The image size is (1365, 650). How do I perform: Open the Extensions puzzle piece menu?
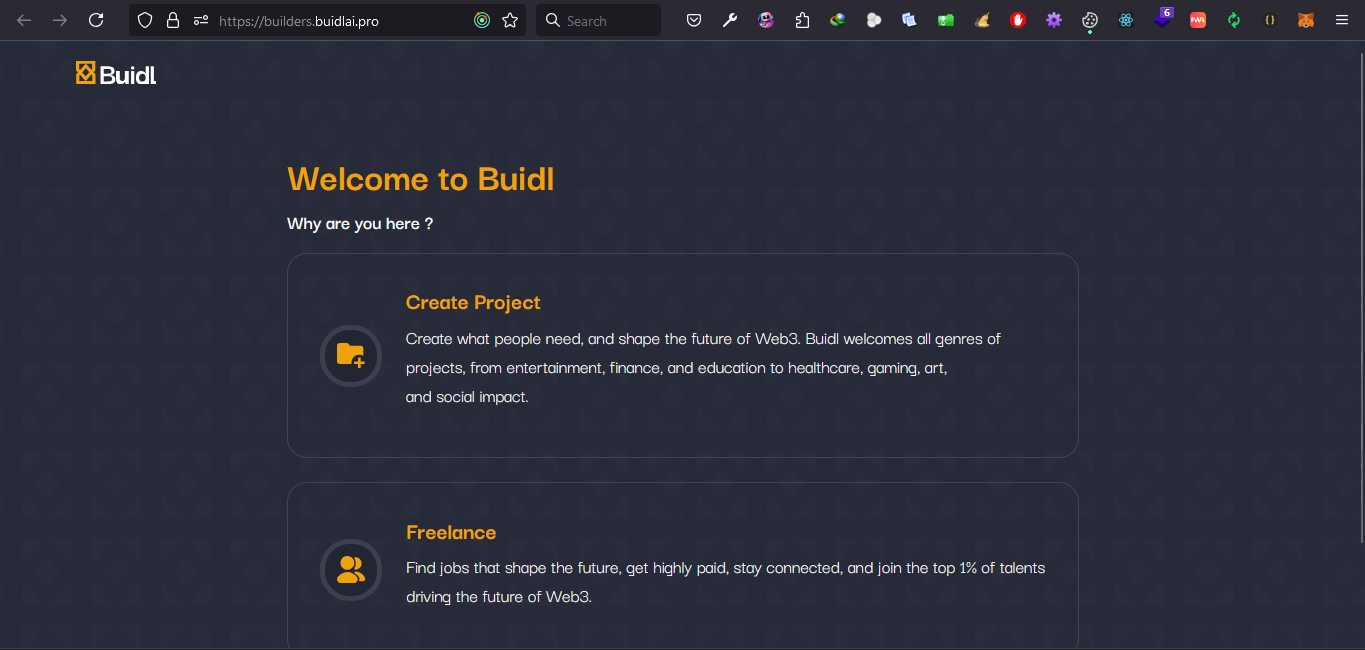coord(802,20)
